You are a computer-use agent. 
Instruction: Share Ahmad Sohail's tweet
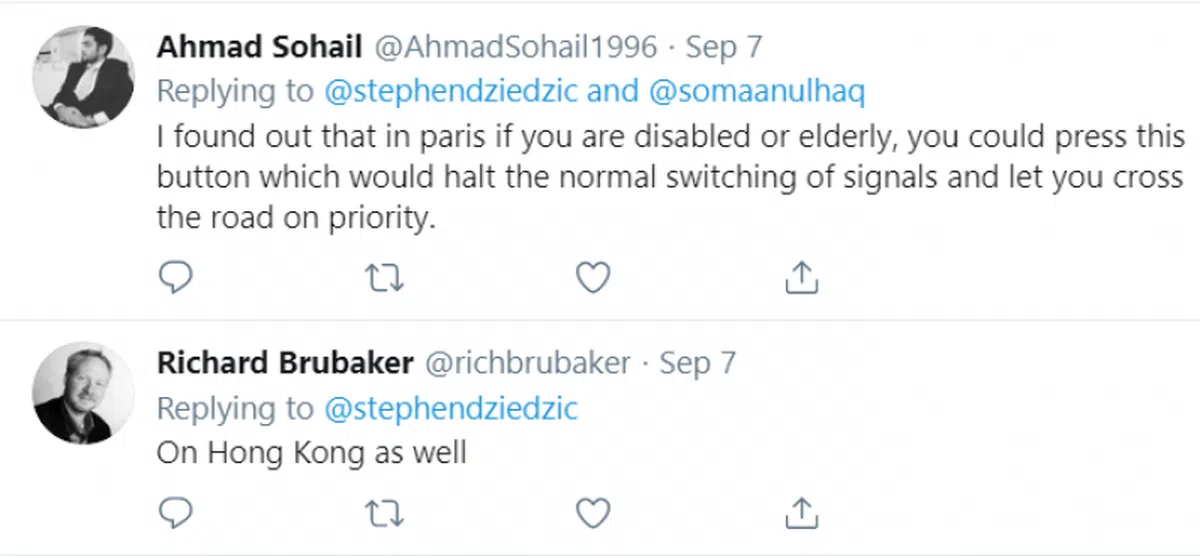click(802, 278)
